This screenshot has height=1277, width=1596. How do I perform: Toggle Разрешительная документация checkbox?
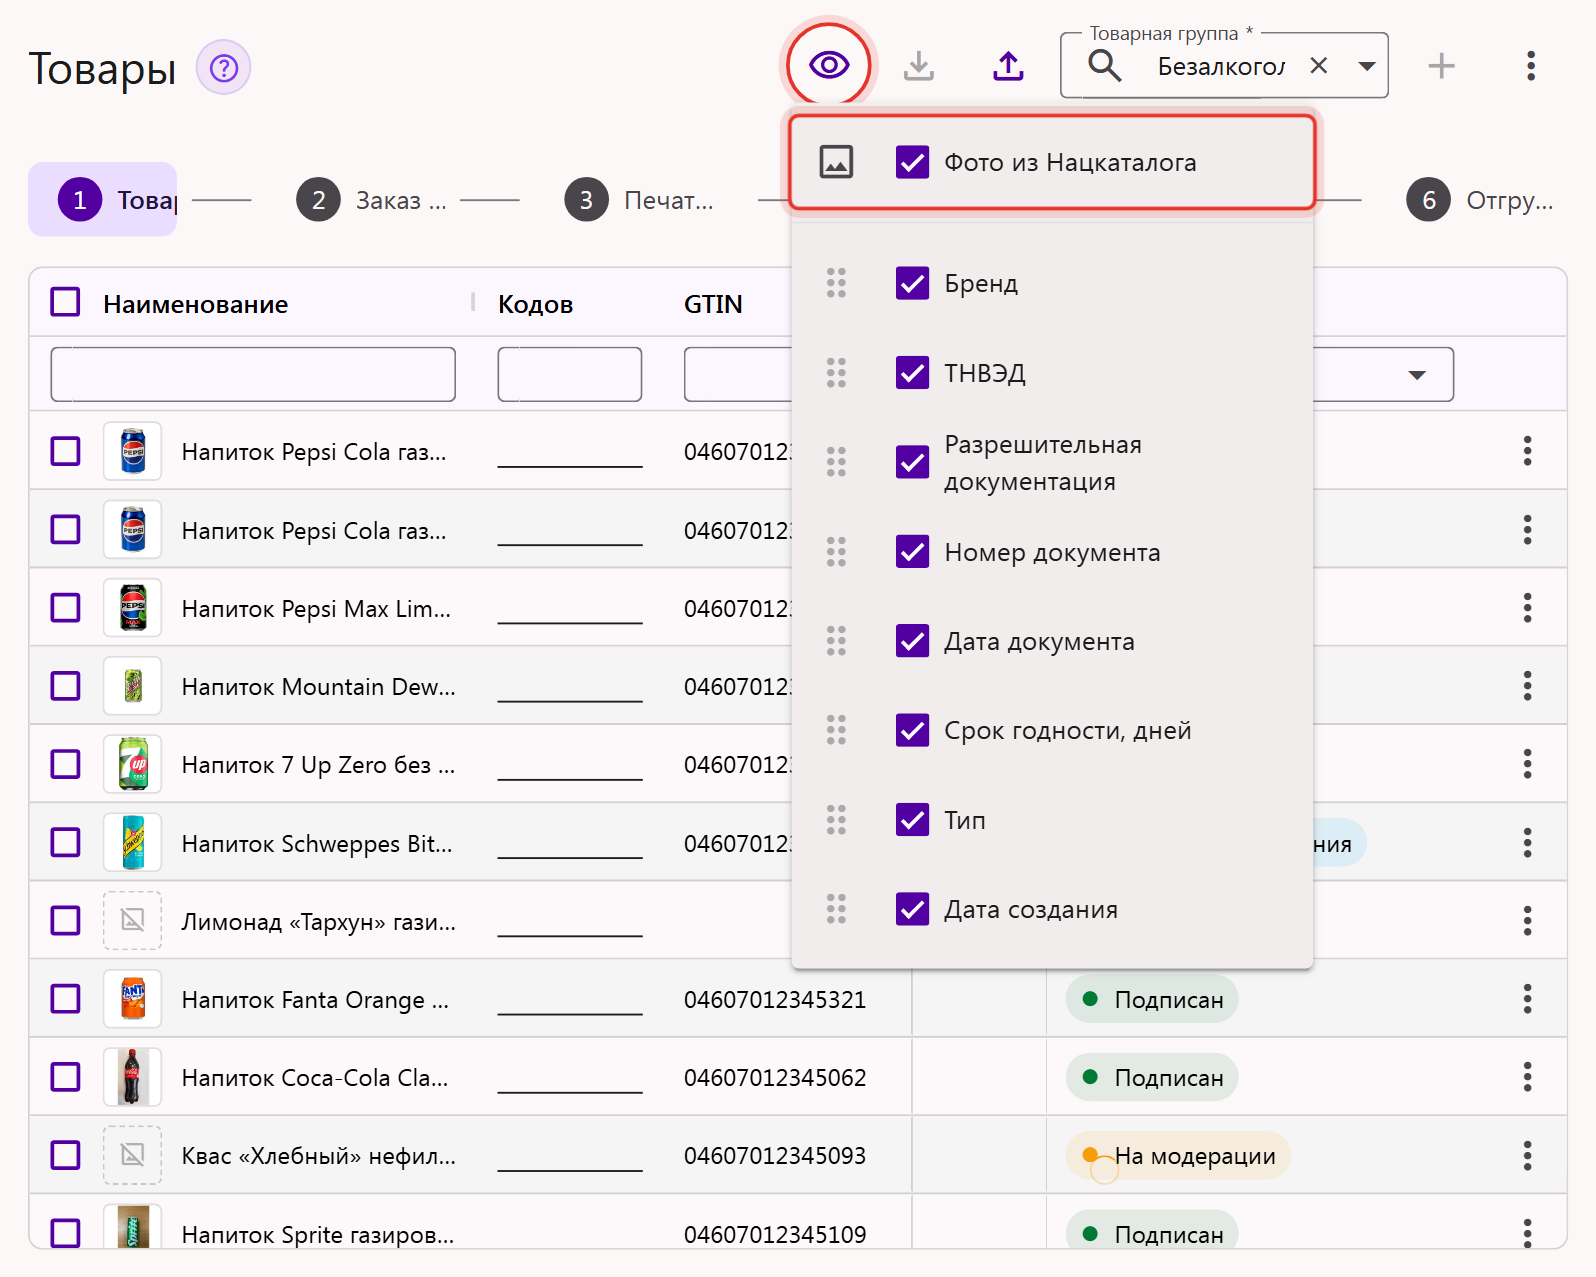(912, 462)
